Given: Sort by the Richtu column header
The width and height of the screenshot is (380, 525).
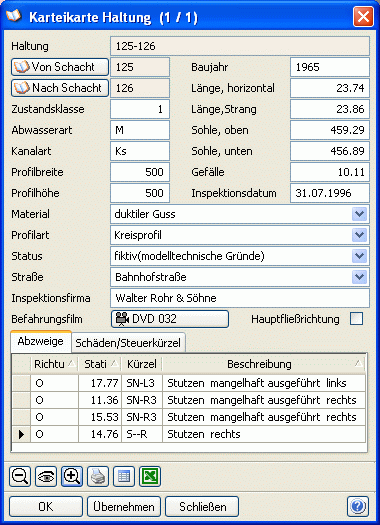Looking at the screenshot, I should (x=54, y=364).
